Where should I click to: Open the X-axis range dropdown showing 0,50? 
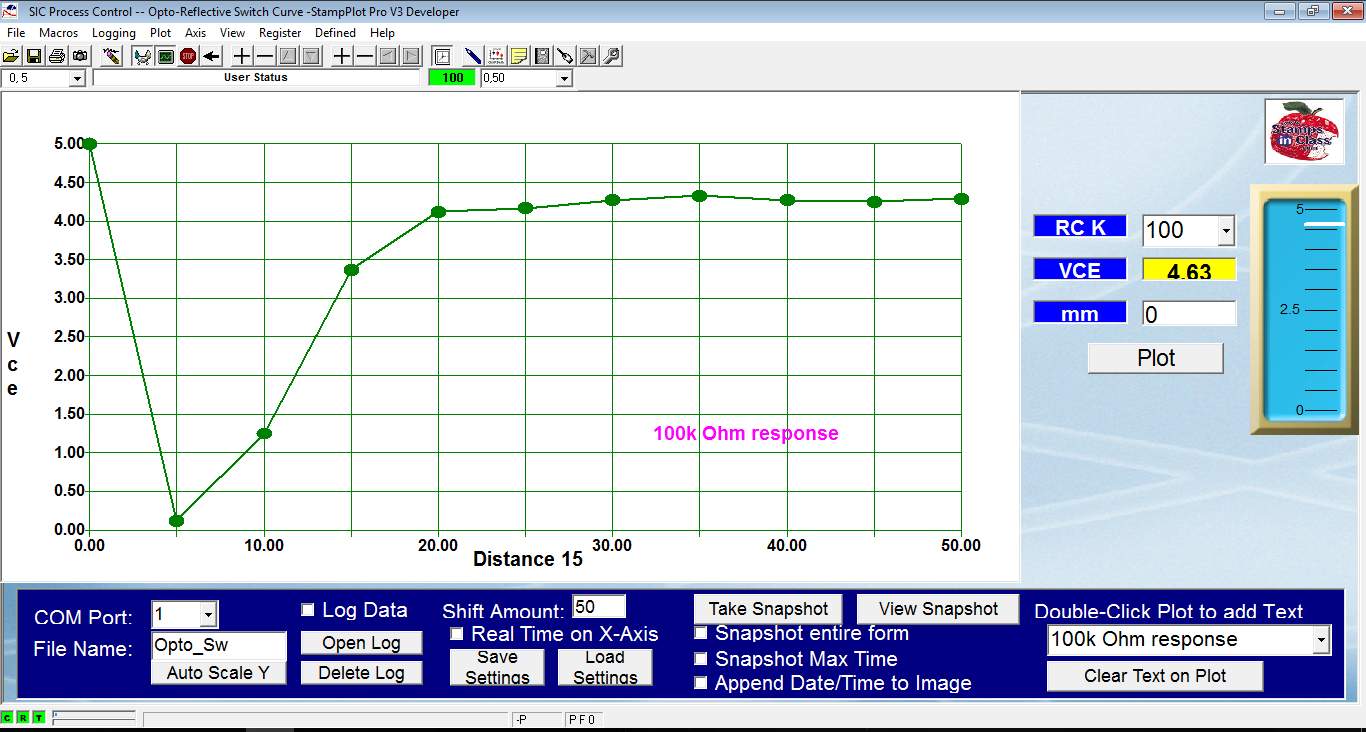pos(564,79)
